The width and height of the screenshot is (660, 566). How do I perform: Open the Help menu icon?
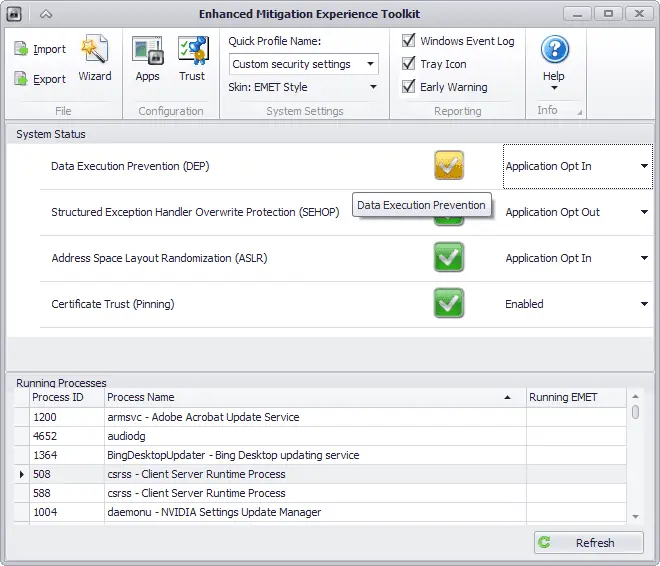point(554,50)
